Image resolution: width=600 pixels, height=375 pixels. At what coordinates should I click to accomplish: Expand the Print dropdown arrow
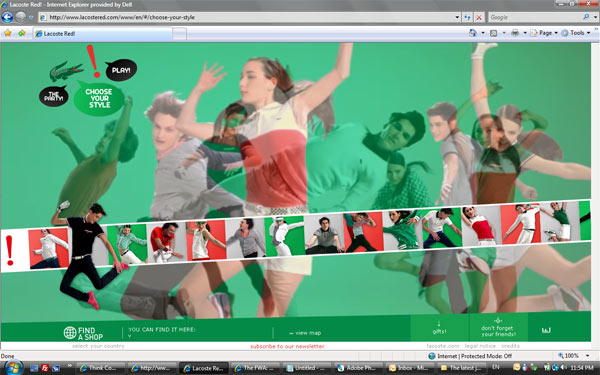tap(525, 33)
